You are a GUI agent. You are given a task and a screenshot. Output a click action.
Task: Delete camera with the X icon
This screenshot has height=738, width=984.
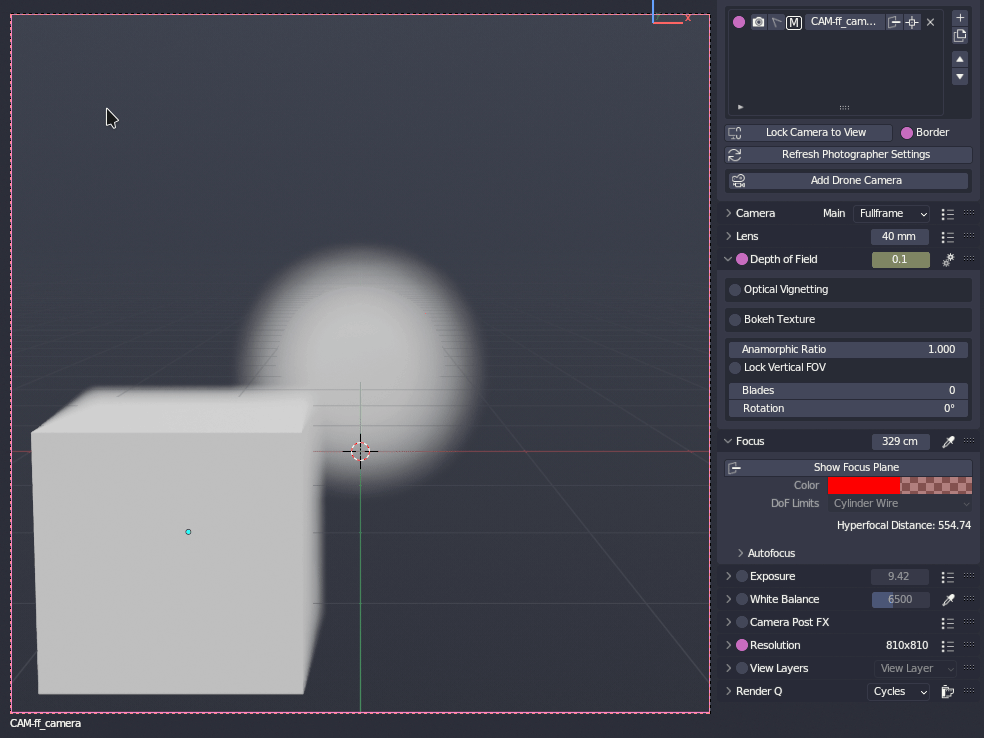(x=931, y=22)
